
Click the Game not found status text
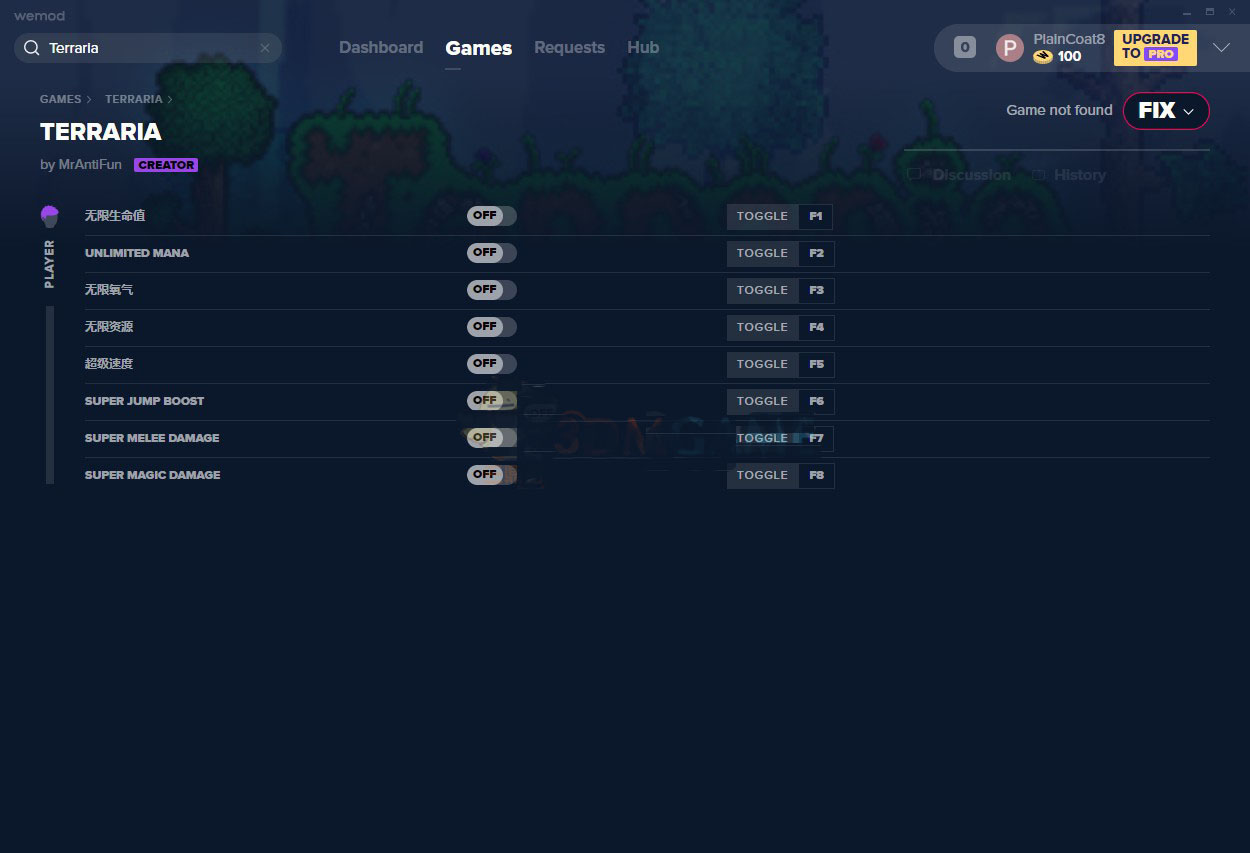pos(1059,110)
